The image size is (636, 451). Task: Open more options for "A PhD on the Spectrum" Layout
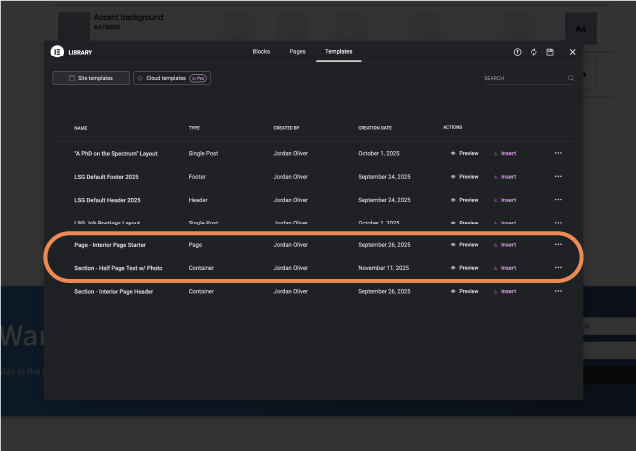pyautogui.click(x=558, y=153)
